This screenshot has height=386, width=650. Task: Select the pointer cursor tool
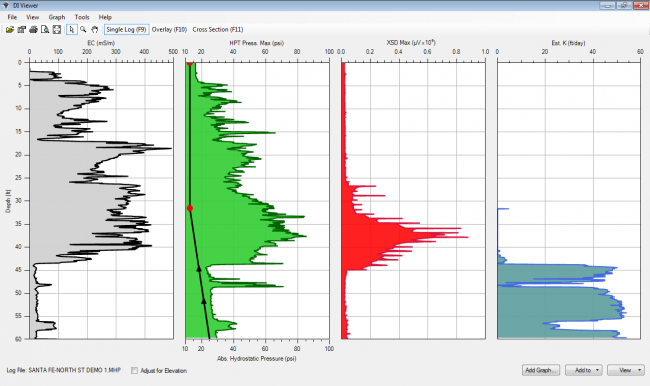71,29
